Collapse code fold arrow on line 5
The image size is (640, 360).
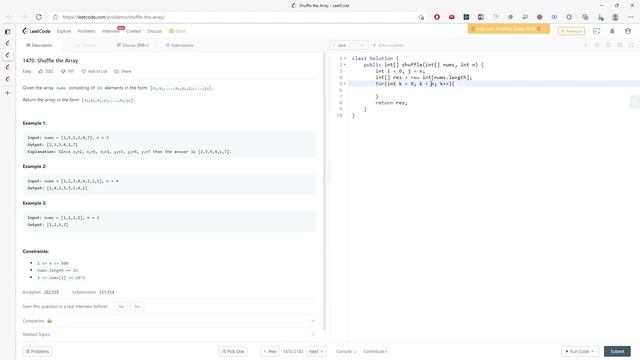point(345,84)
